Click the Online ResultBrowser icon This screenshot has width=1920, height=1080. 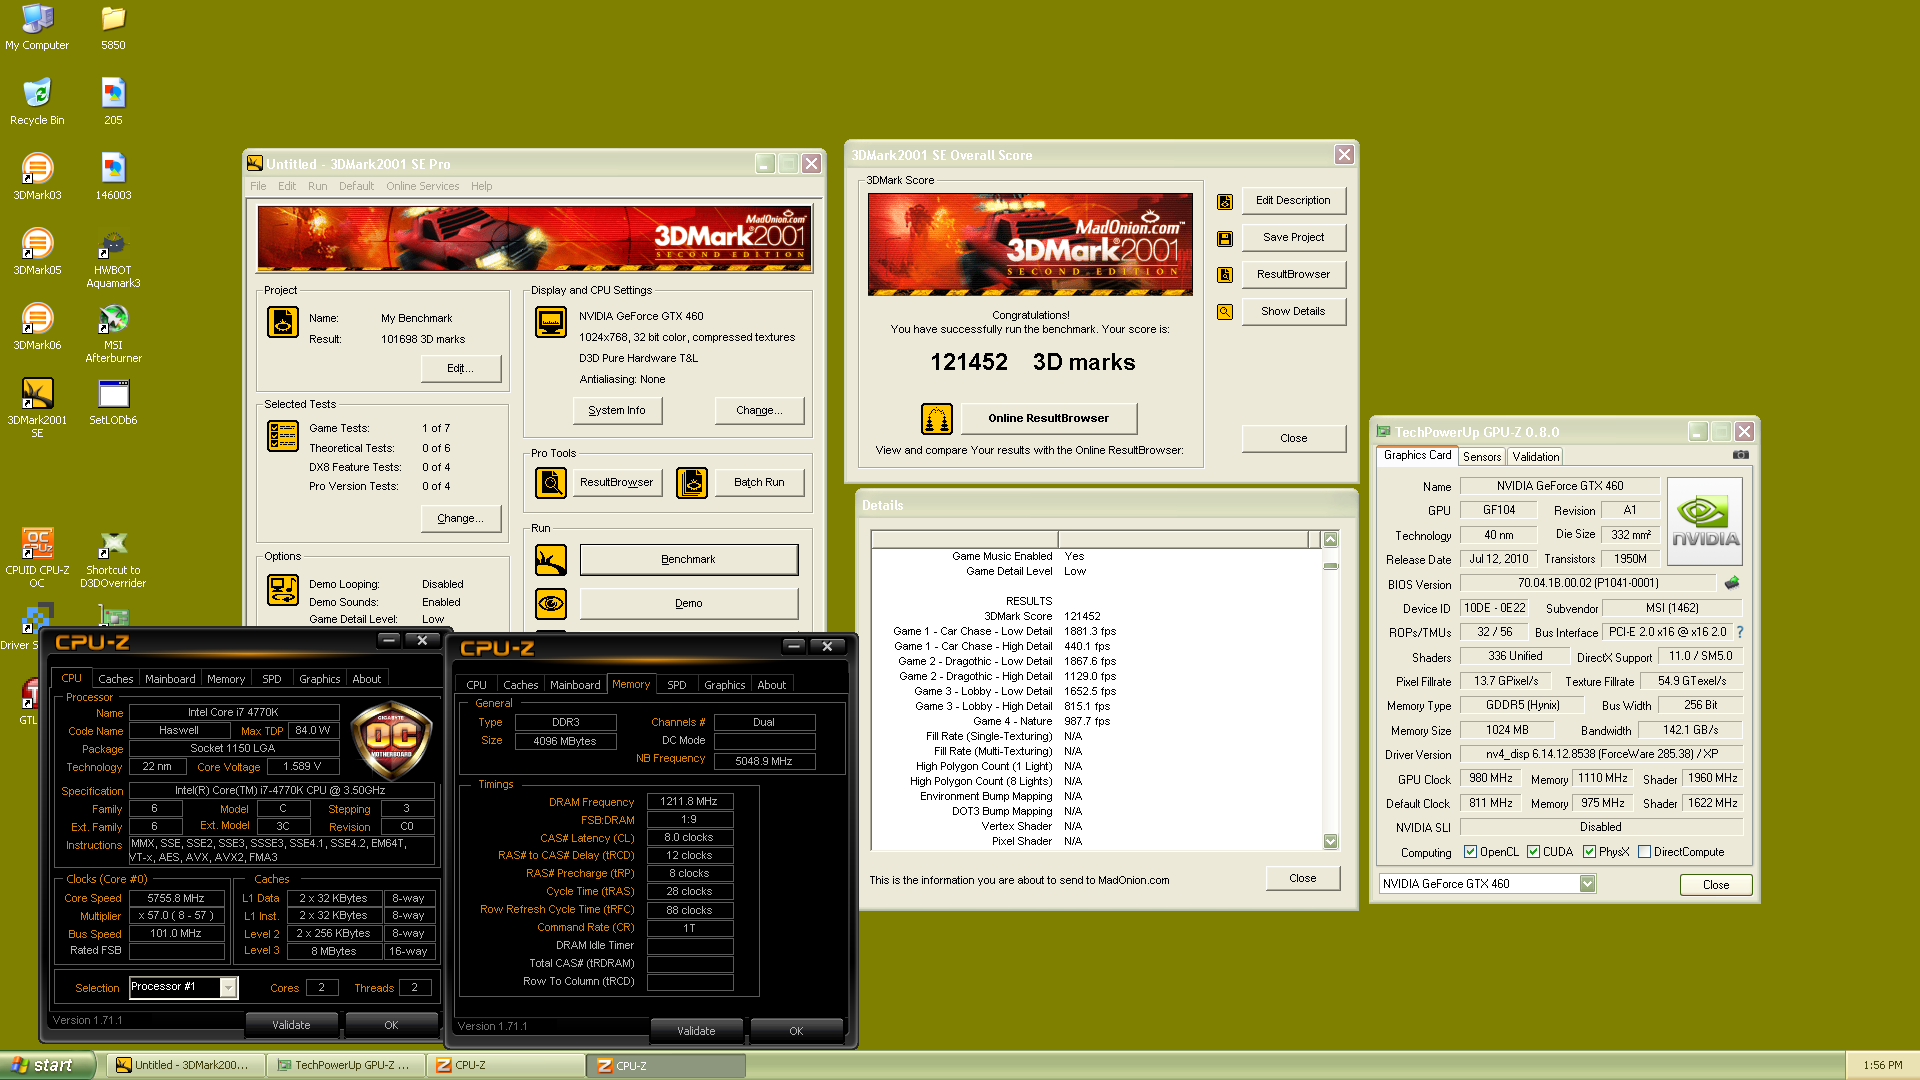pos(937,418)
